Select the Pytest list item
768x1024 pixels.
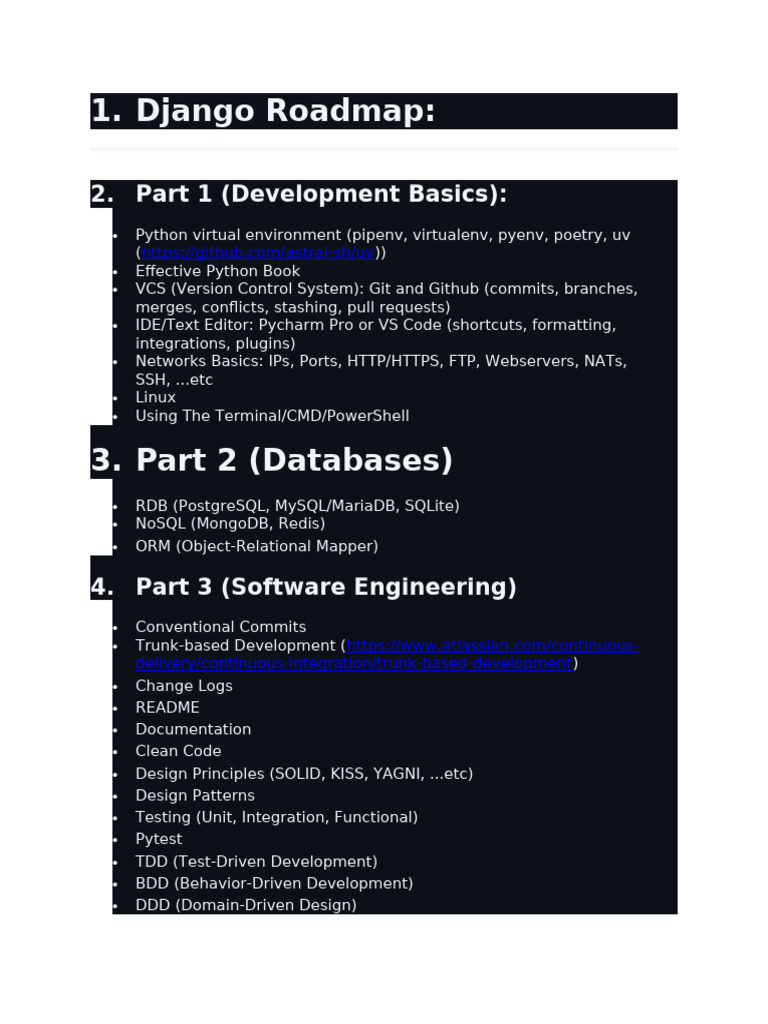(159, 839)
